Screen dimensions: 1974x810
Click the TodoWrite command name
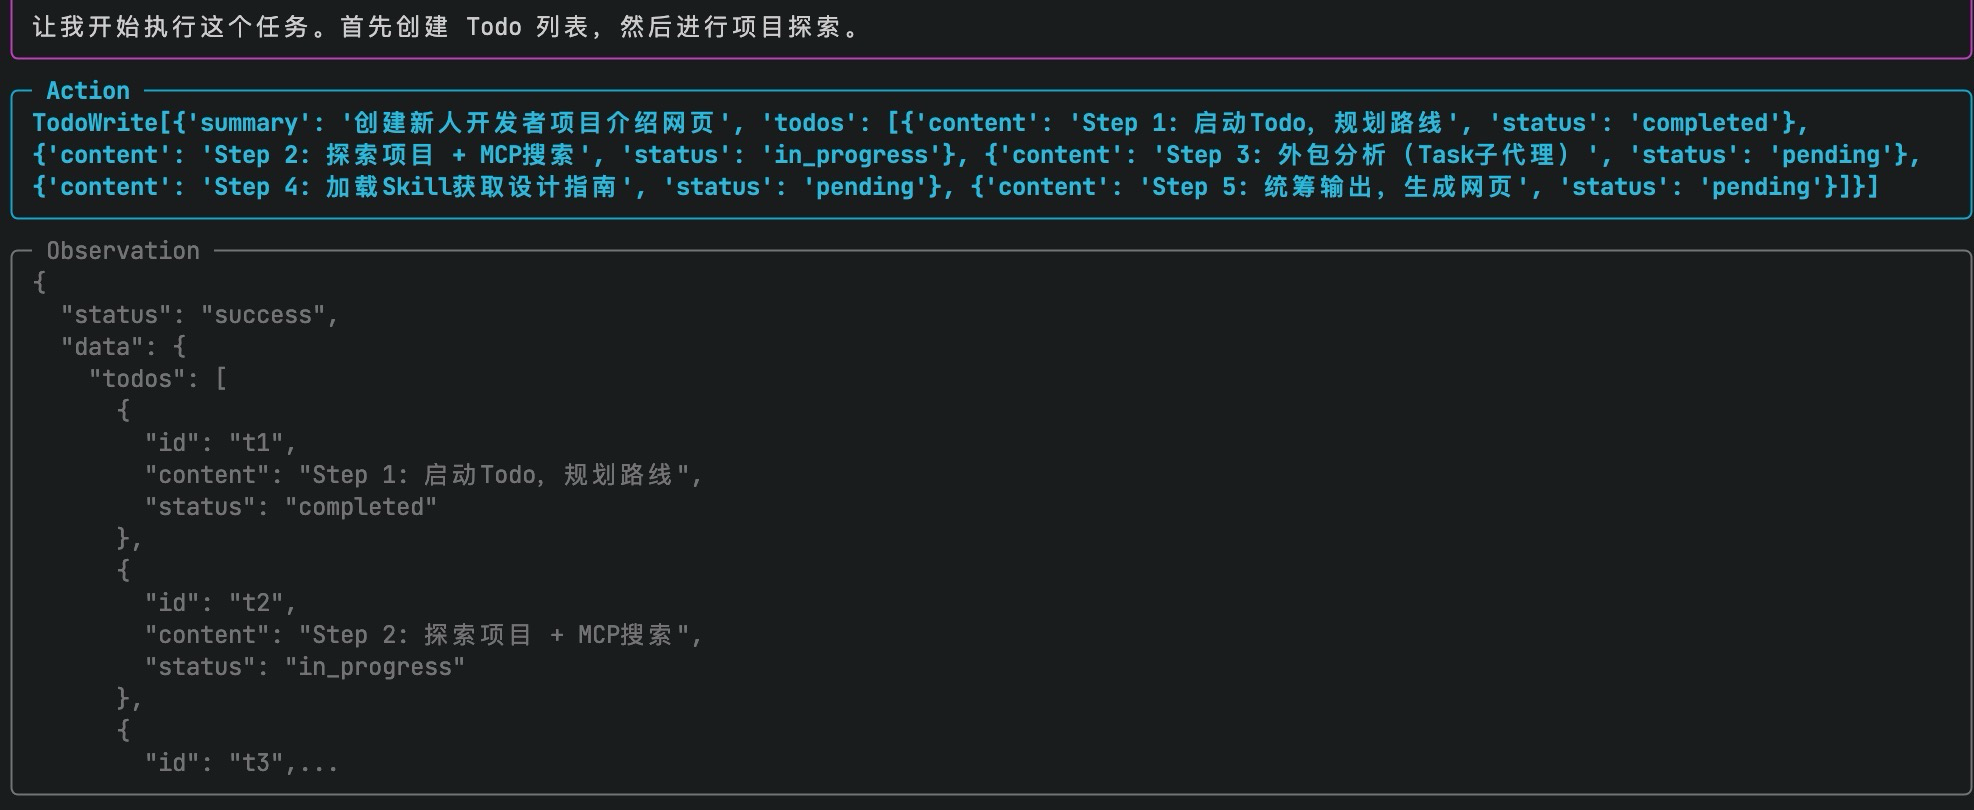(x=94, y=123)
